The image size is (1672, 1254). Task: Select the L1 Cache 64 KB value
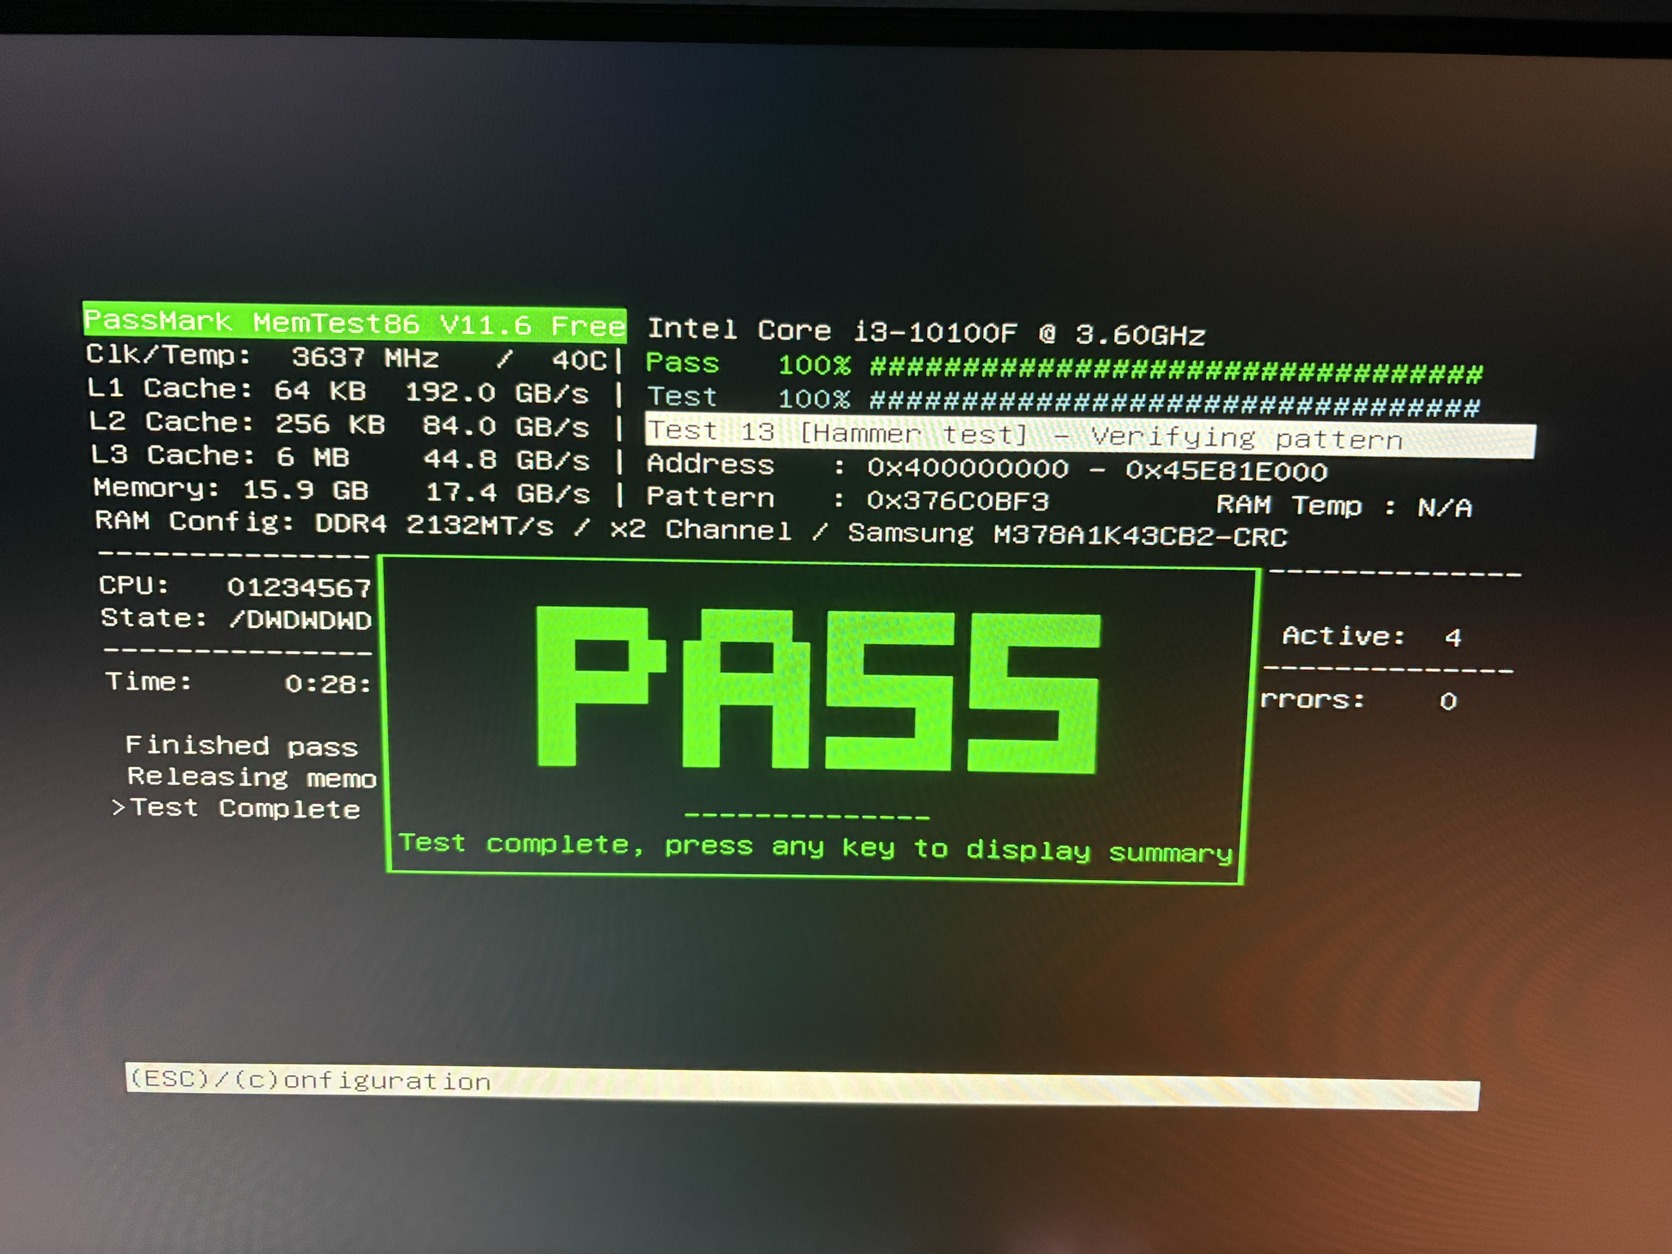pyautogui.click(x=320, y=390)
